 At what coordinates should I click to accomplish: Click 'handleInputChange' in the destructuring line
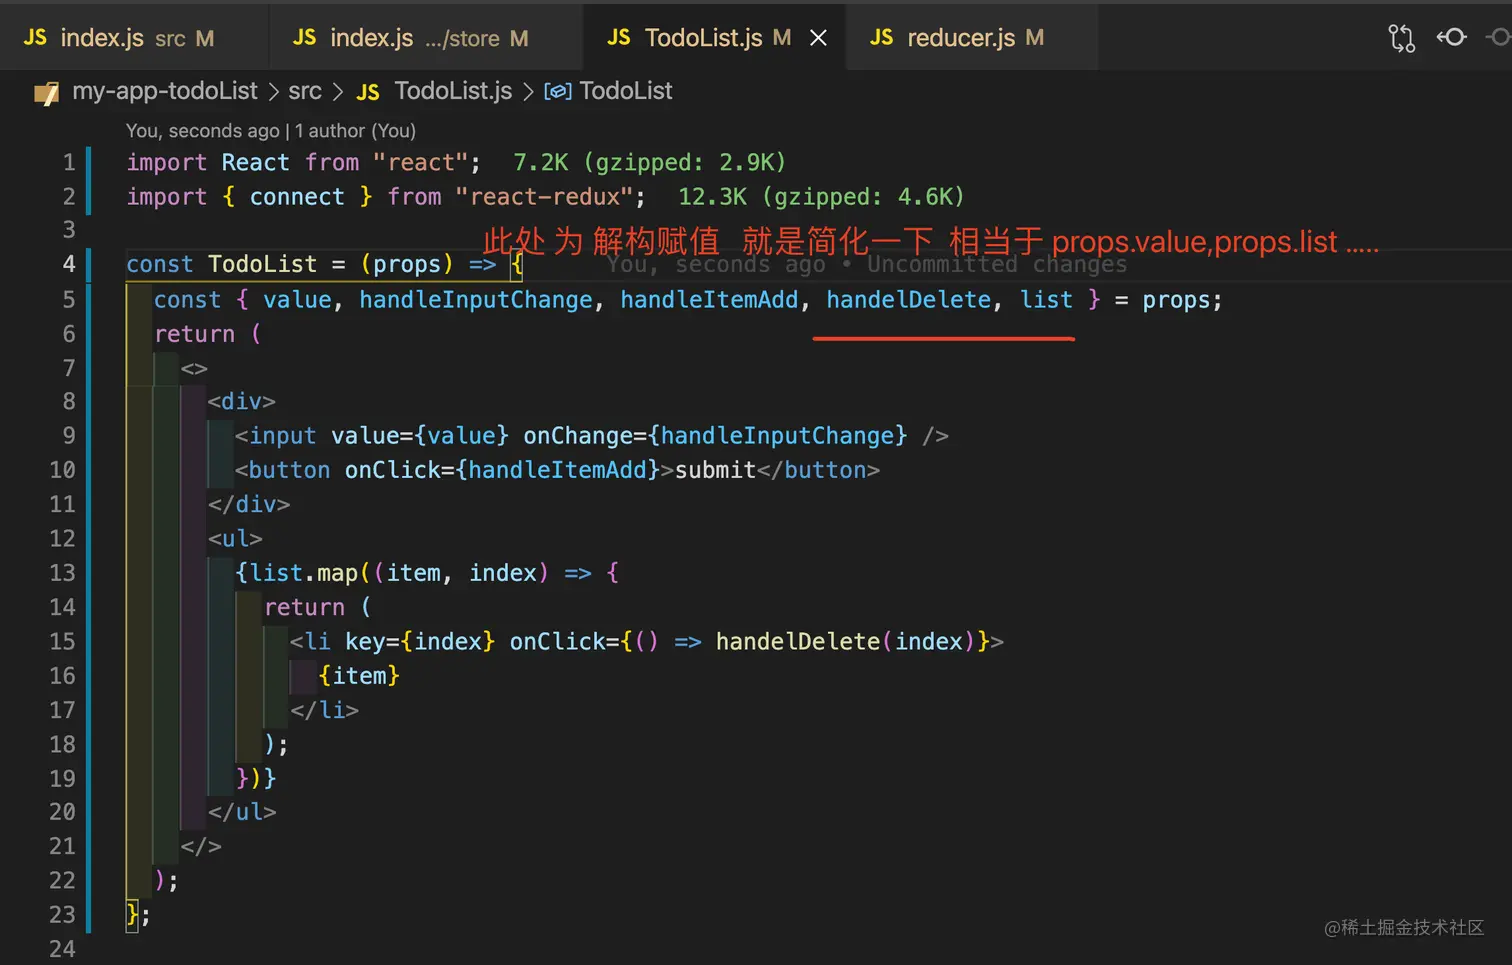pos(476,300)
